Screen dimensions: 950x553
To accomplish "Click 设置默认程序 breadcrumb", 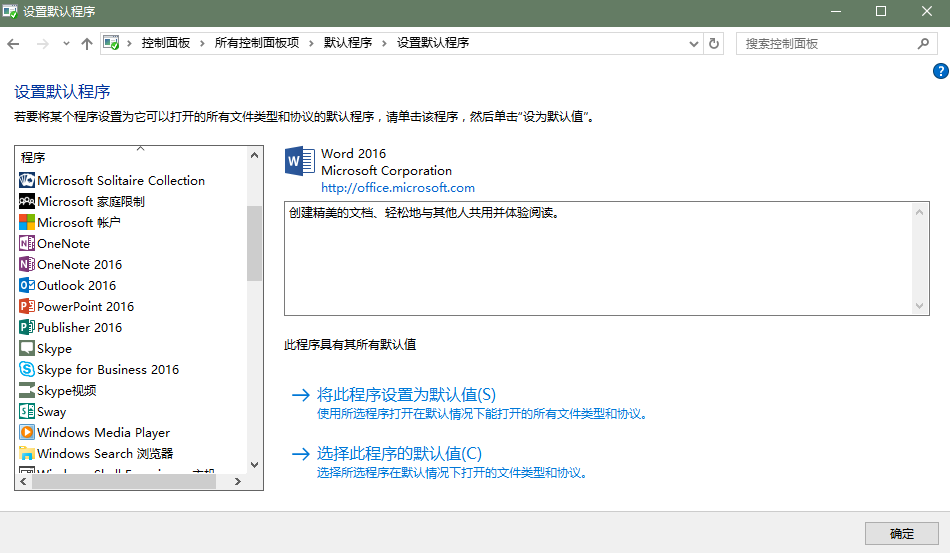I will 433,43.
